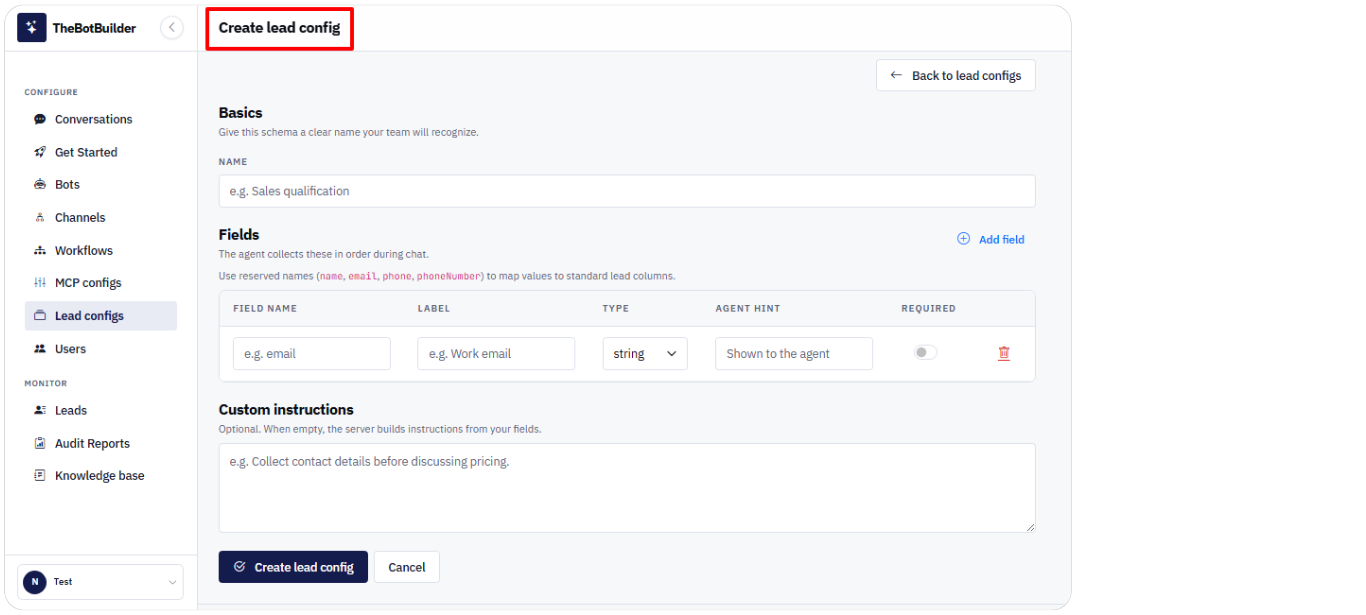Select the Lead configs sidebar item

pos(101,316)
